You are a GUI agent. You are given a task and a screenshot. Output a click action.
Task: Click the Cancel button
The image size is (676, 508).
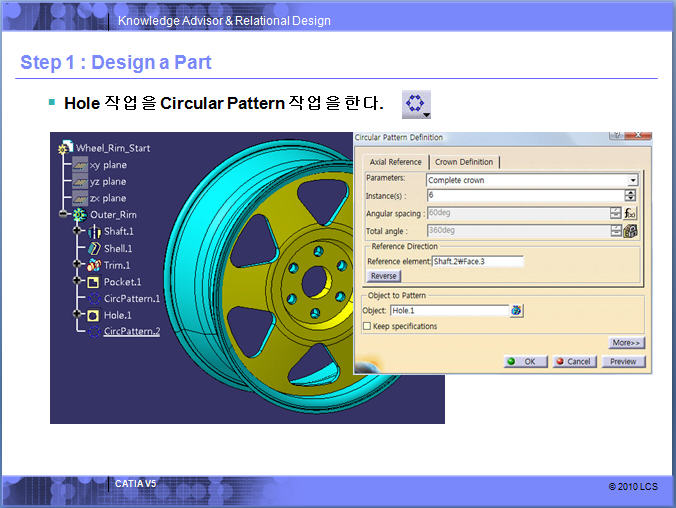point(574,361)
